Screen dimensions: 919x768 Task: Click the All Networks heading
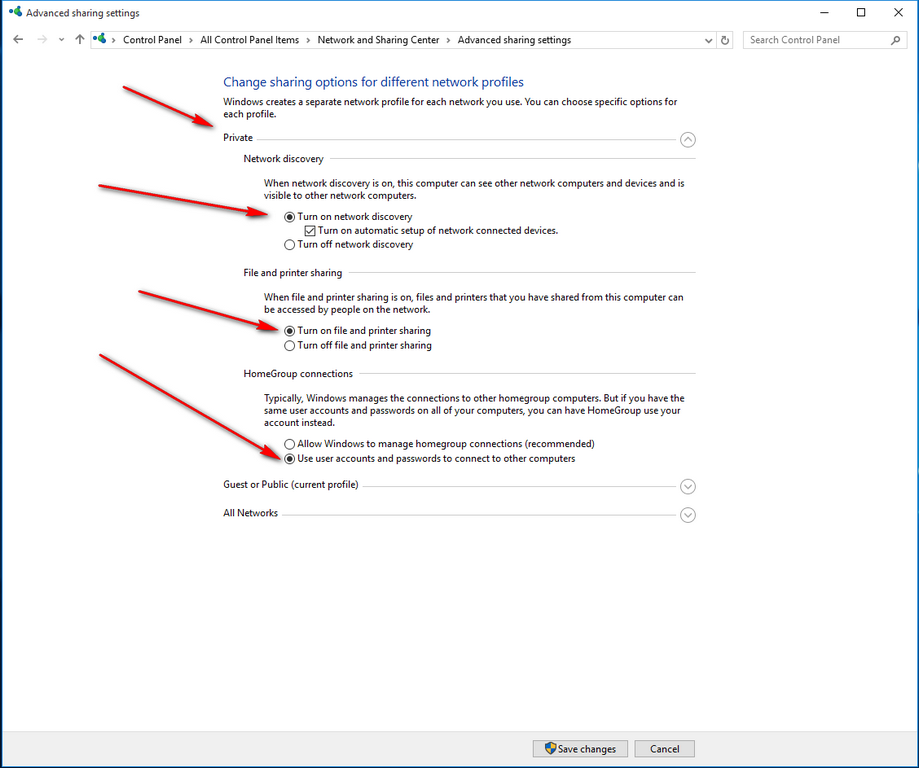click(x=250, y=513)
